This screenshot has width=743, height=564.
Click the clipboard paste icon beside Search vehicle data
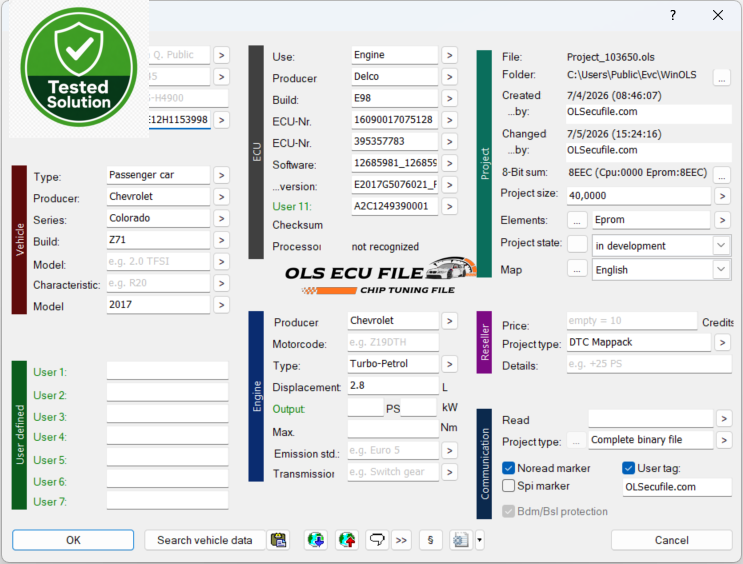279,540
